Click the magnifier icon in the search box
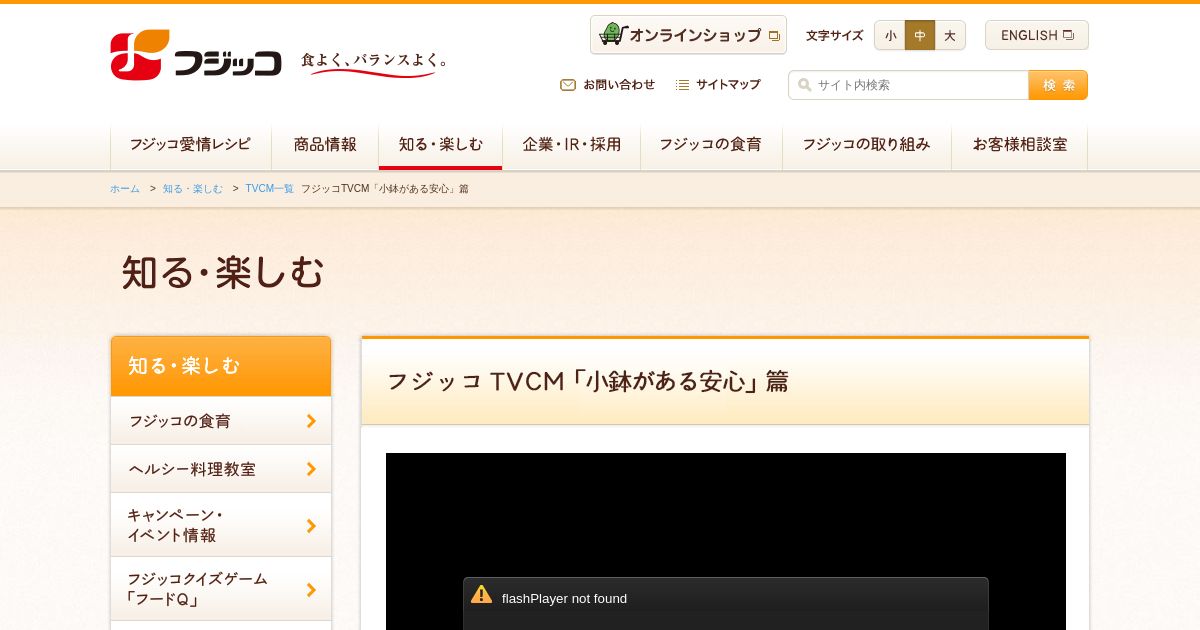Screen dimensions: 1200x630 [x=804, y=85]
